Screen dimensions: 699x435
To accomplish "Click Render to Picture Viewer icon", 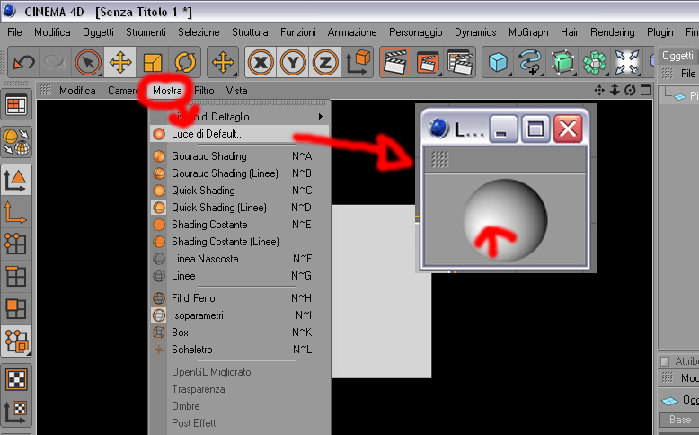I will click(427, 62).
